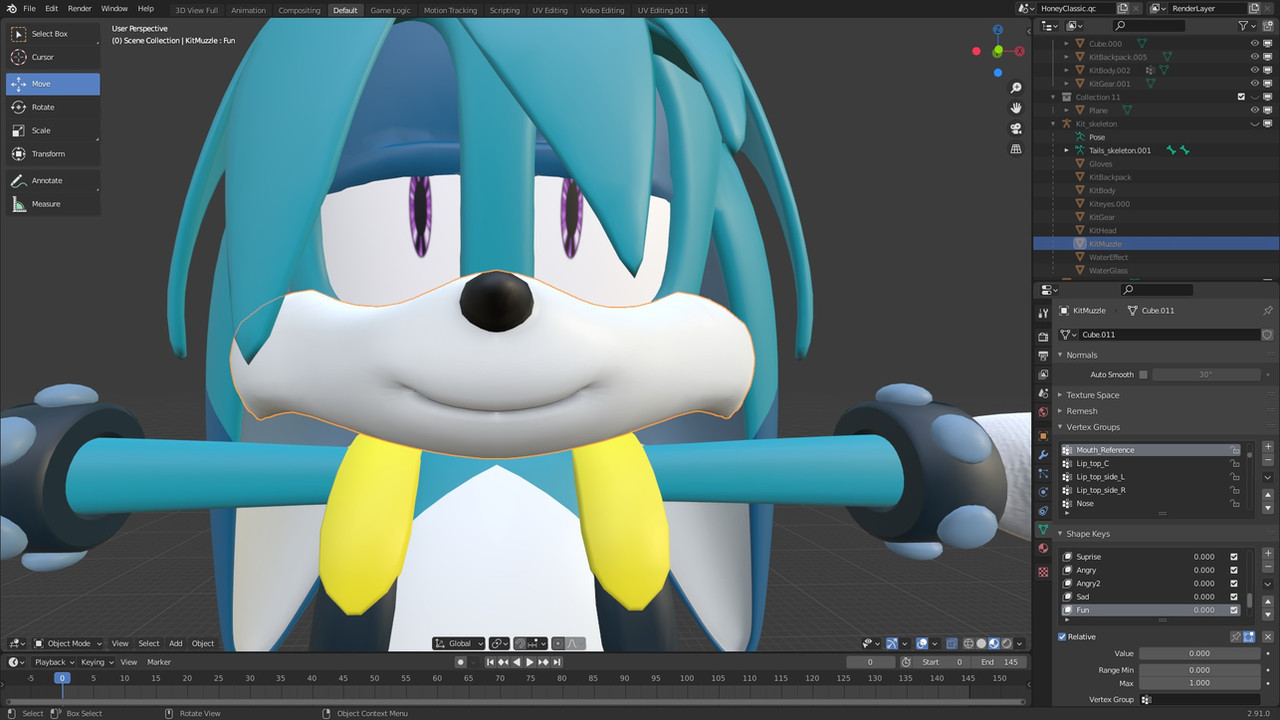The width and height of the screenshot is (1280, 720).
Task: Pick the Scale tool
Action: coord(52,130)
